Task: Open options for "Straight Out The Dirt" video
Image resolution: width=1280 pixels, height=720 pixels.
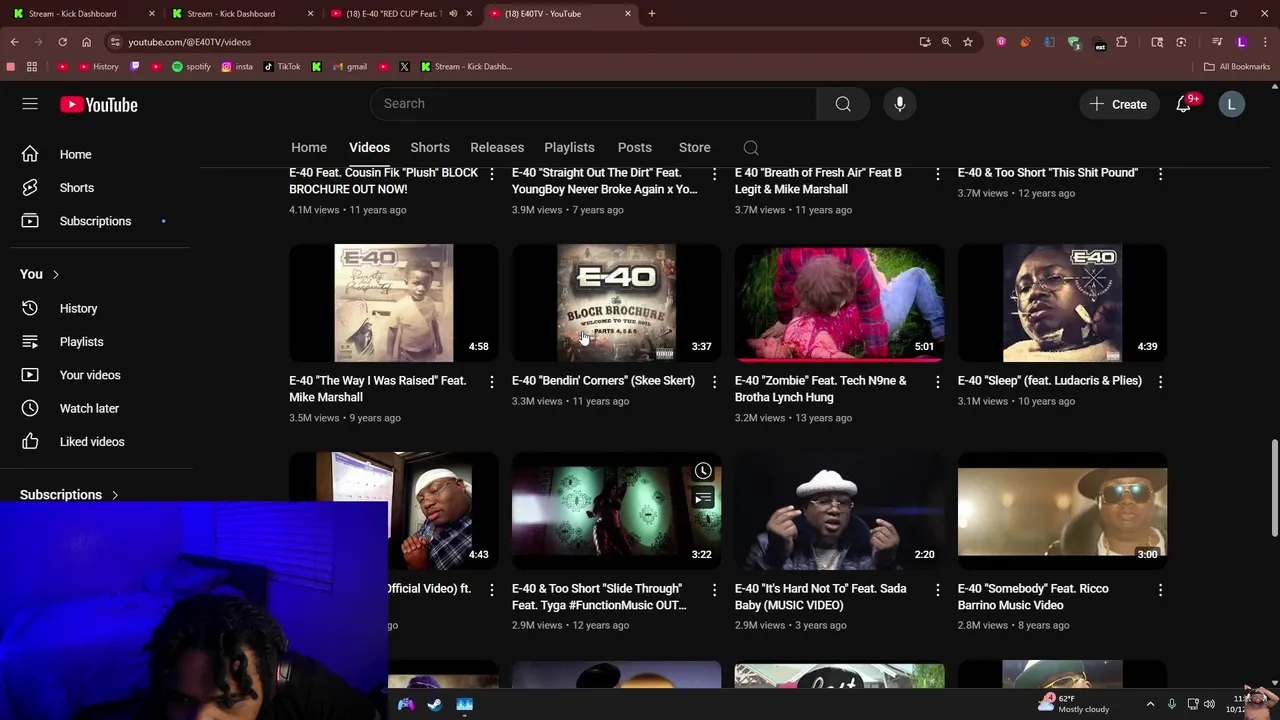Action: (714, 174)
